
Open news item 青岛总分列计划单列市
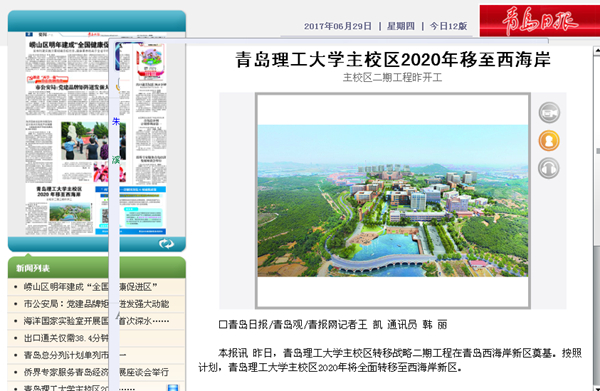tap(75, 355)
